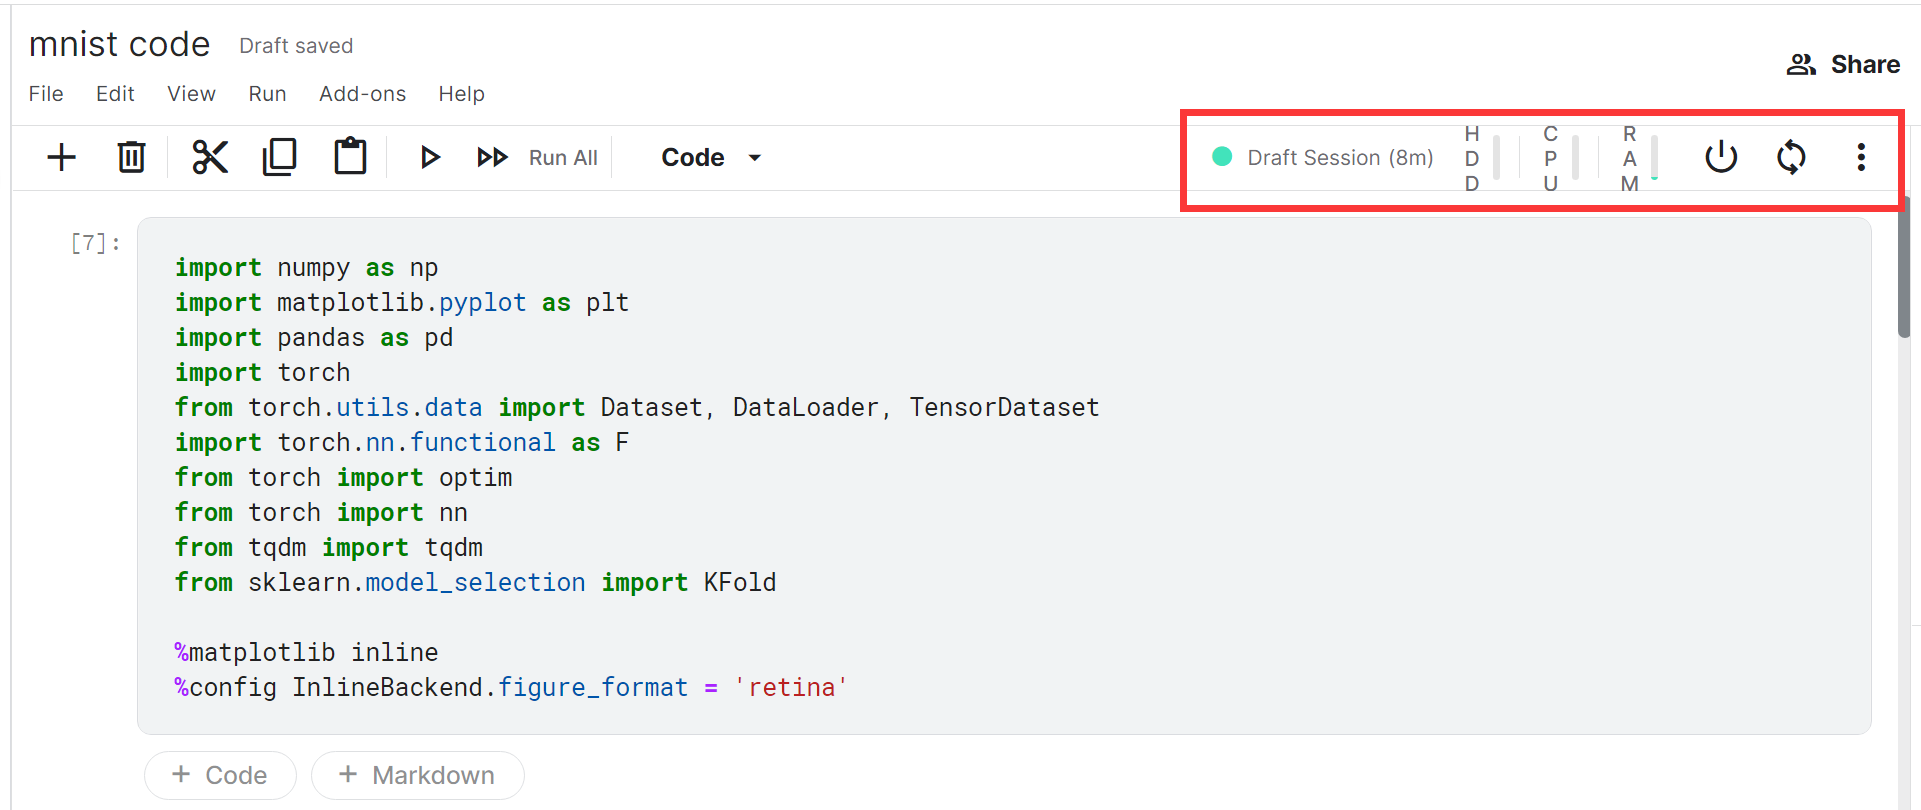The height and width of the screenshot is (810, 1921).
Task: Open the three-dot session options menu
Action: (1861, 157)
